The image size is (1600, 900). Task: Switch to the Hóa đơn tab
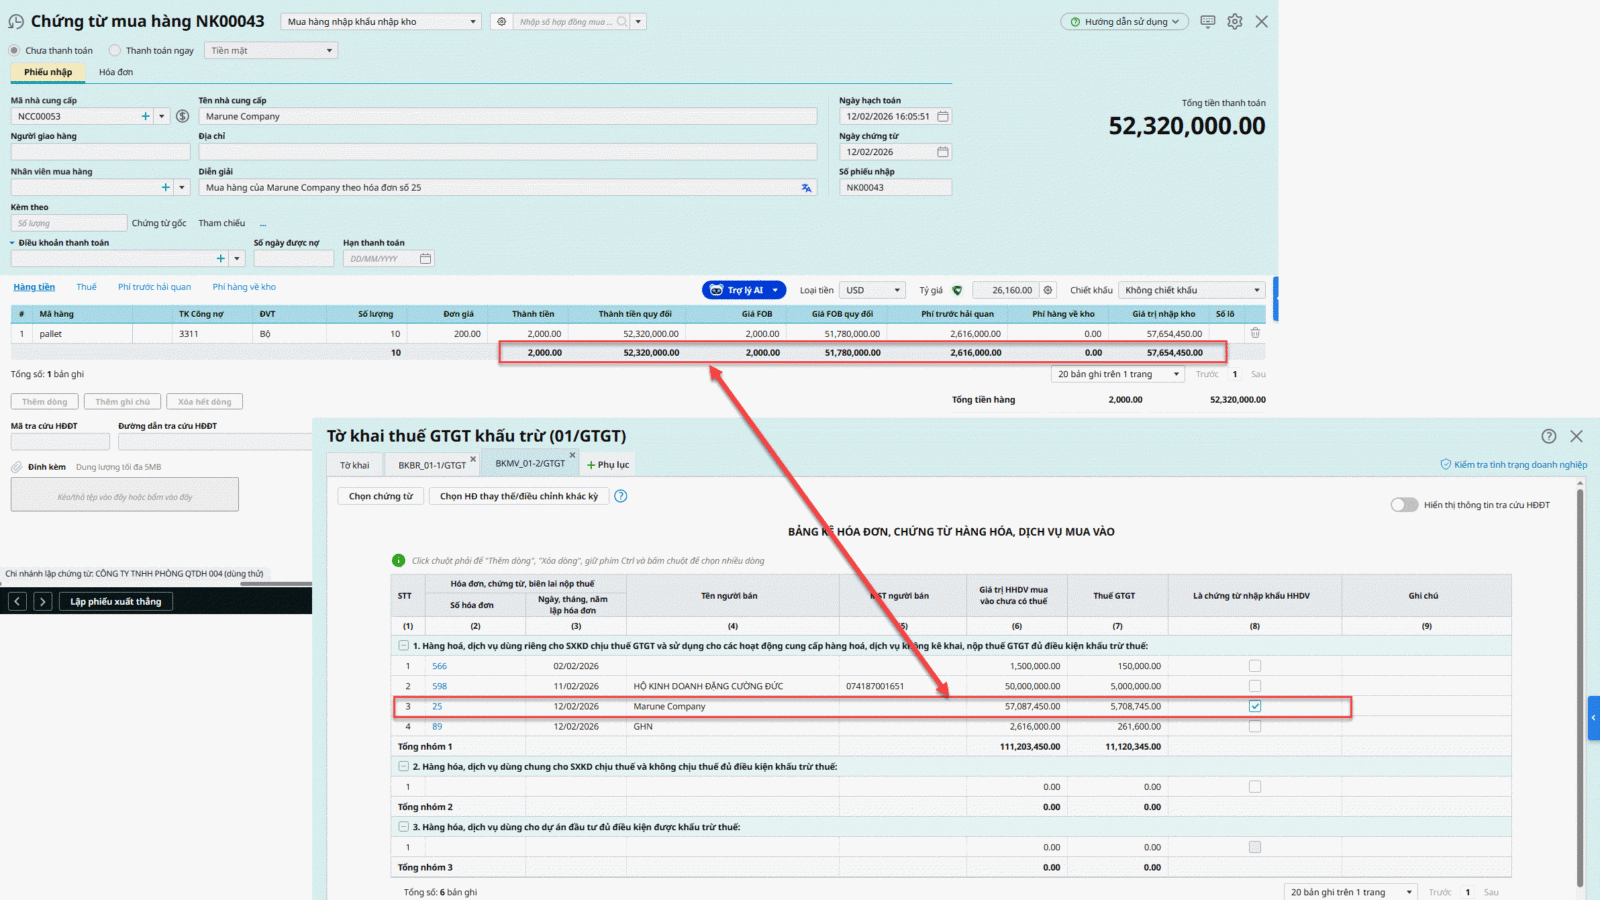[x=116, y=72]
